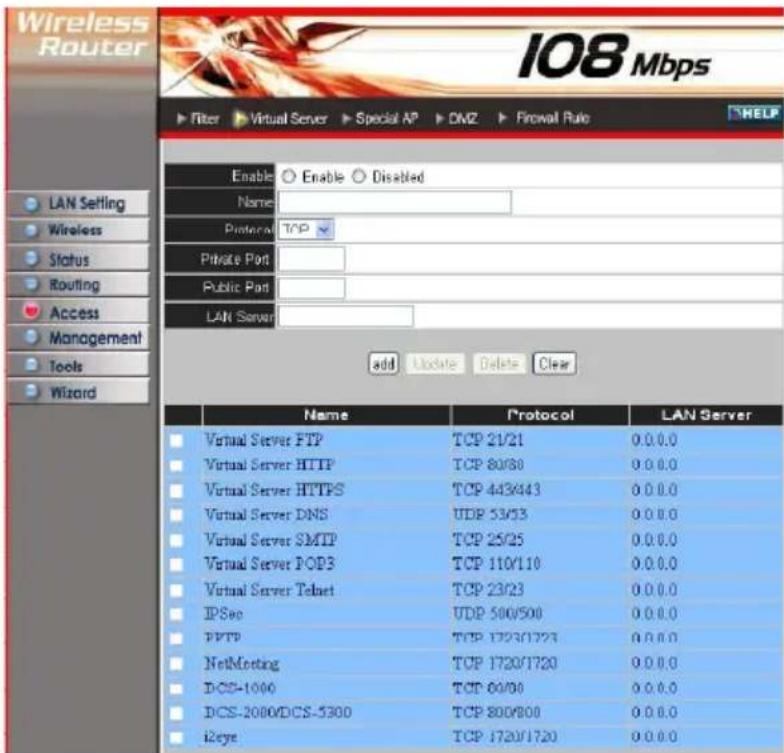Select the NetMeeting entry name
Viewport: 784px width, 753px height.
[x=242, y=664]
